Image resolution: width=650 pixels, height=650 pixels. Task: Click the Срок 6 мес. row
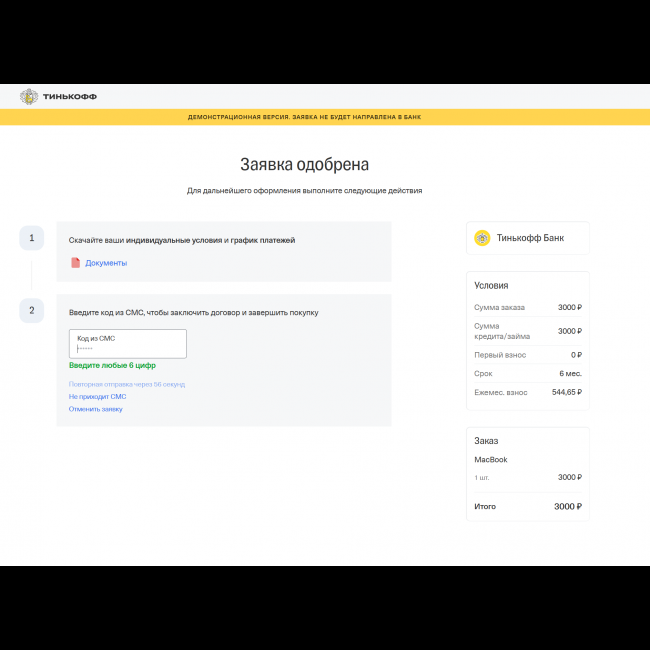[527, 373]
